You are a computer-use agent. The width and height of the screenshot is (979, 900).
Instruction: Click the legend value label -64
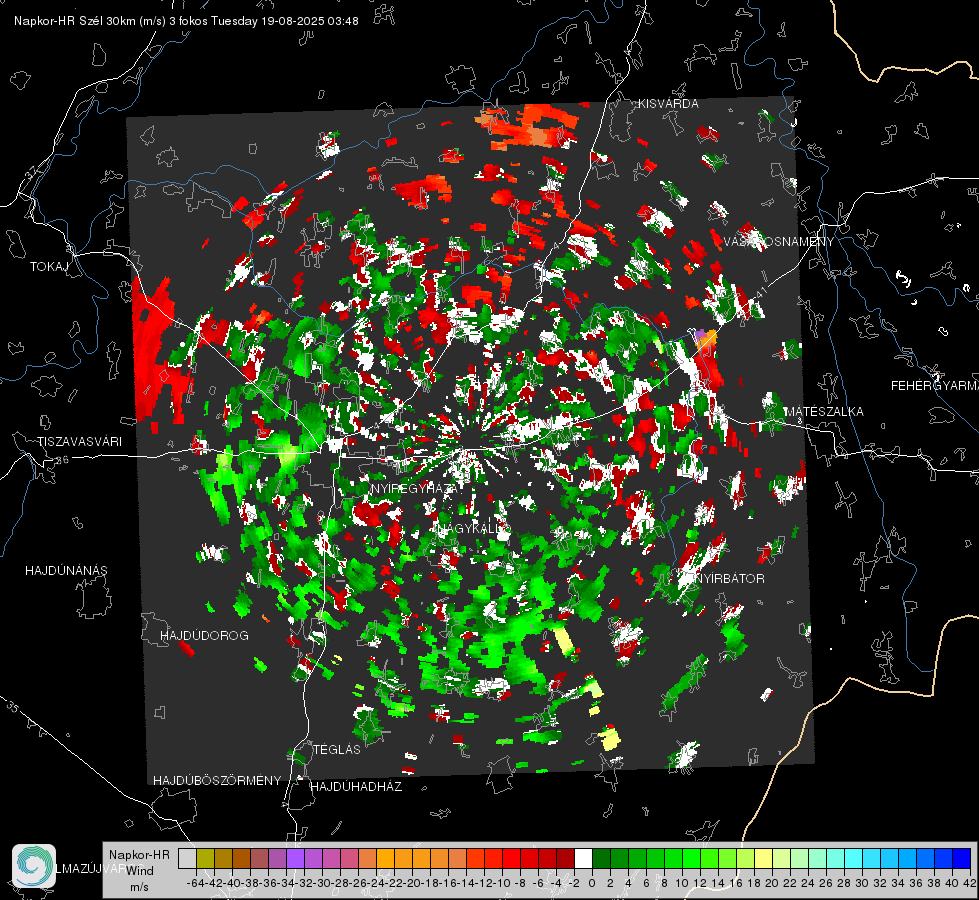[x=195, y=883]
